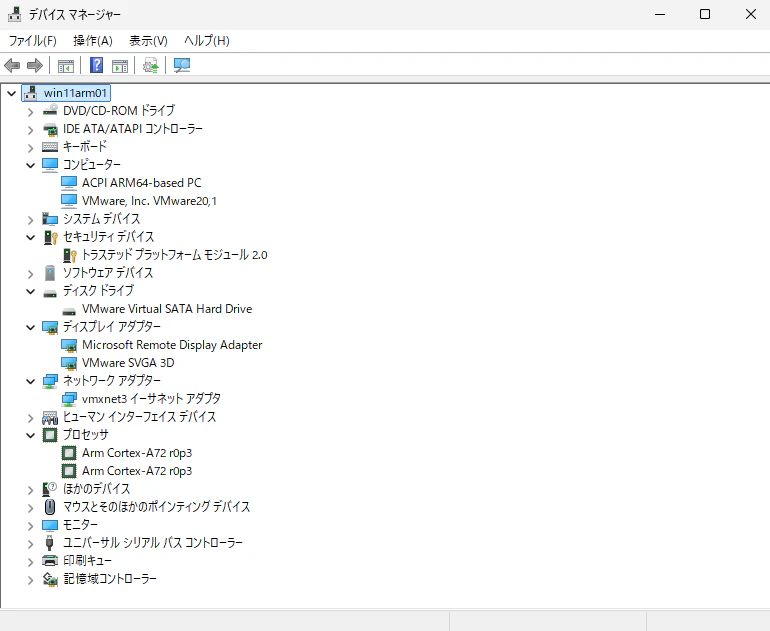
Task: Collapse the プロセッサ node
Action: (30, 436)
